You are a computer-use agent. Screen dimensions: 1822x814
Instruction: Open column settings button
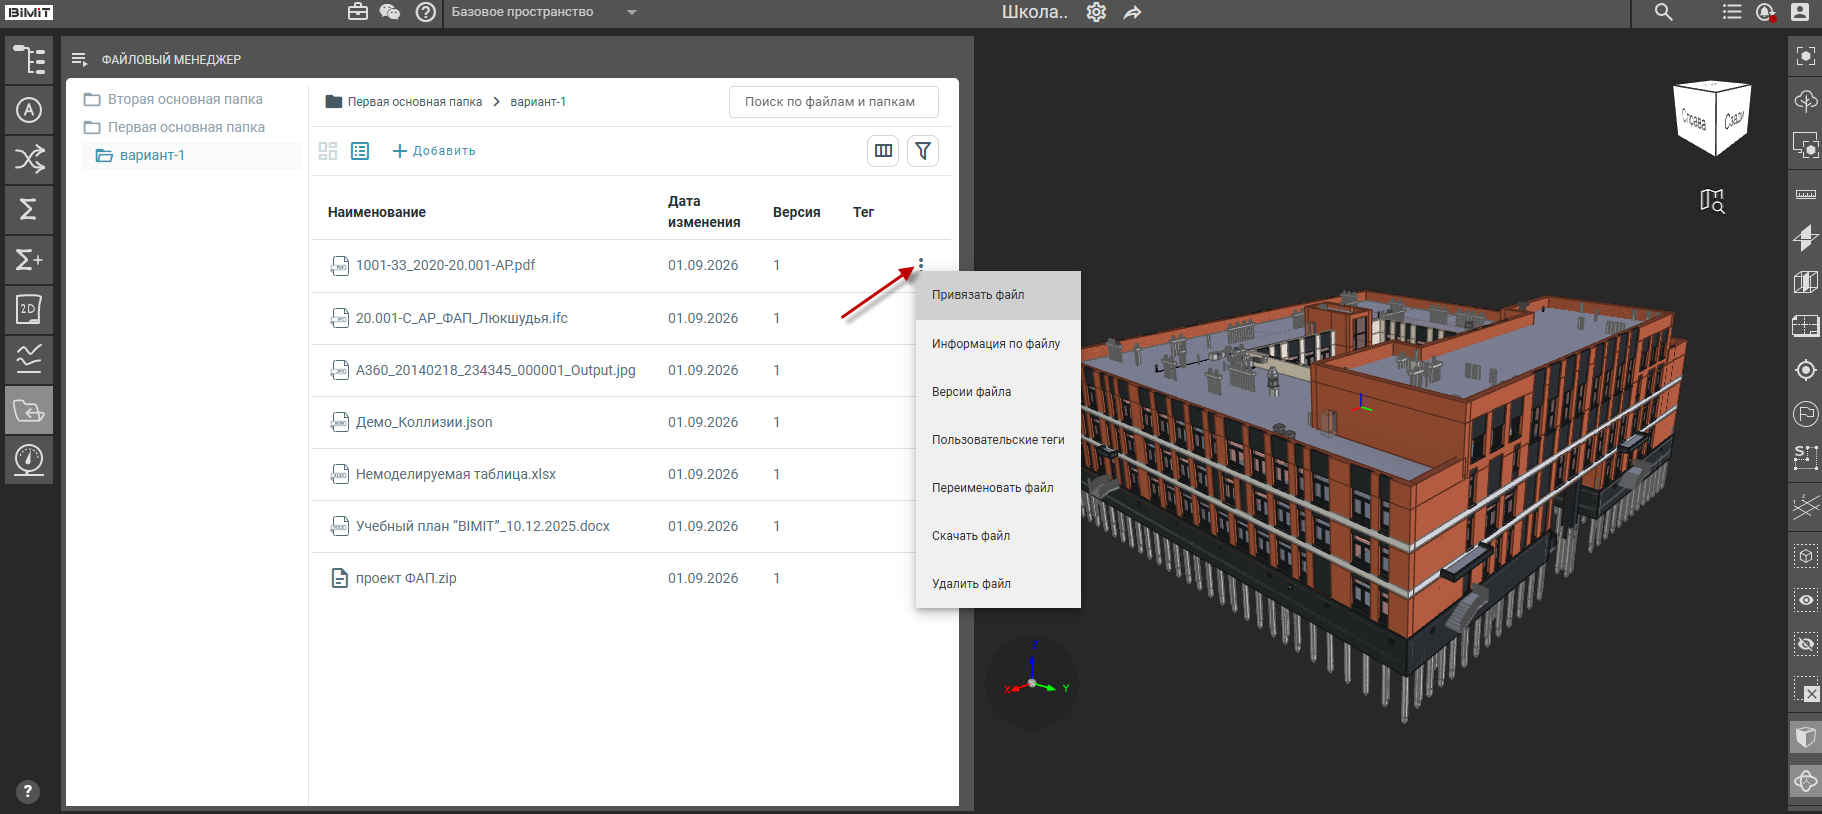point(883,151)
